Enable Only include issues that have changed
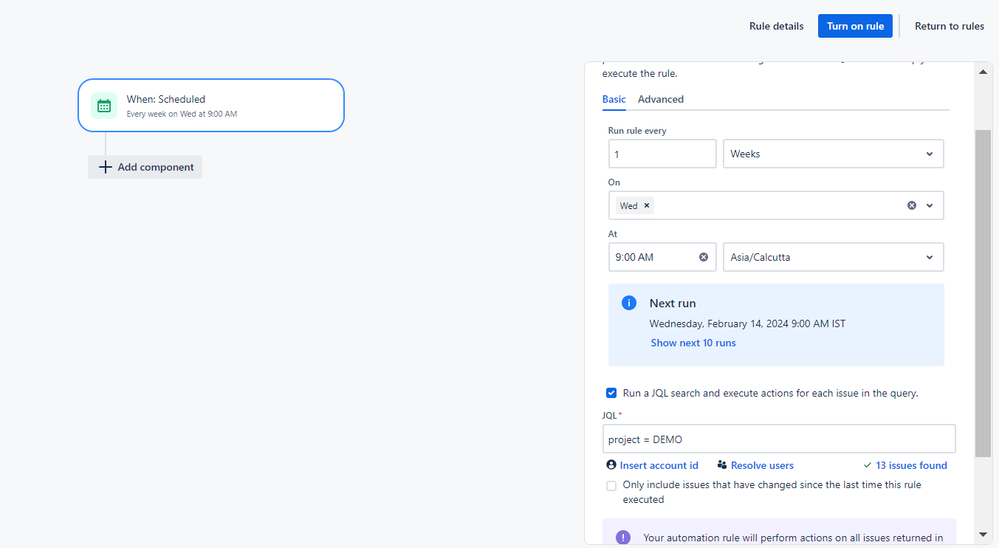Viewport: 999px width, 548px height. [x=611, y=486]
